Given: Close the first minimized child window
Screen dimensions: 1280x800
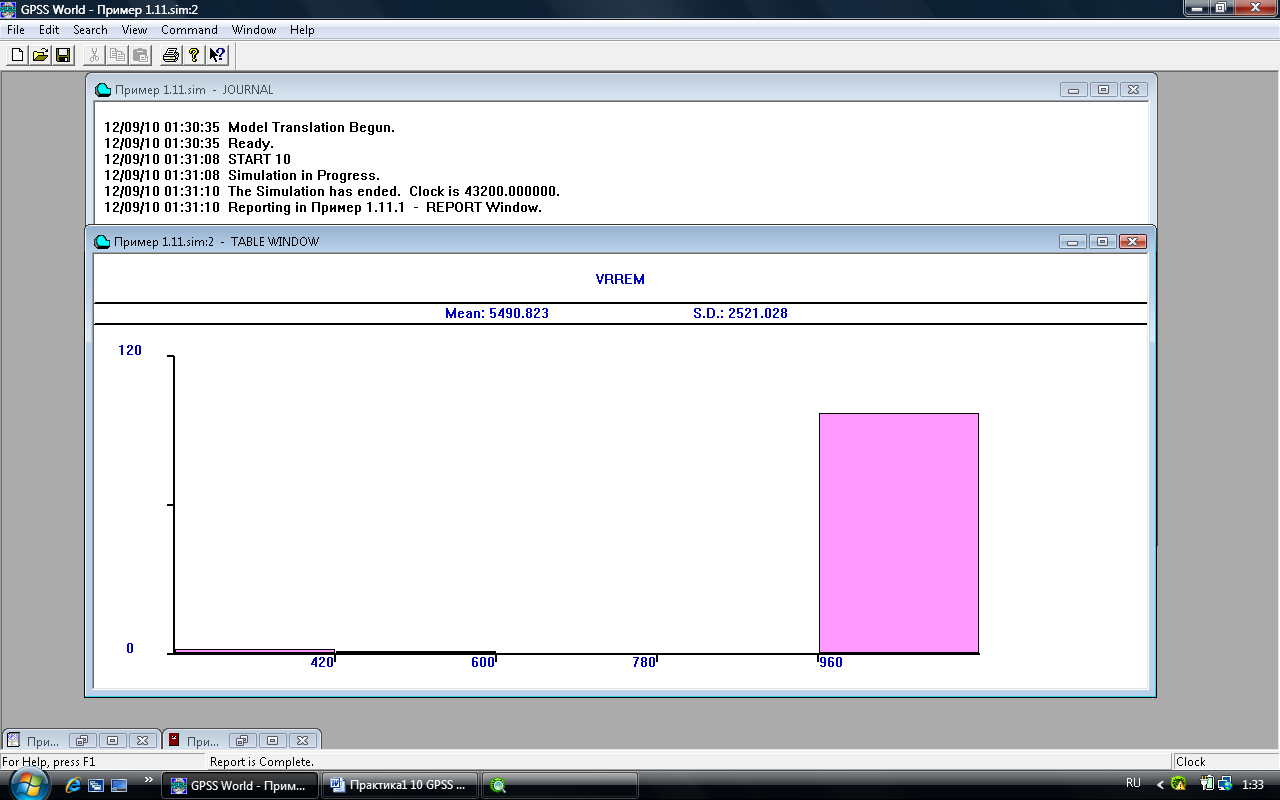Looking at the screenshot, I should [x=142, y=740].
